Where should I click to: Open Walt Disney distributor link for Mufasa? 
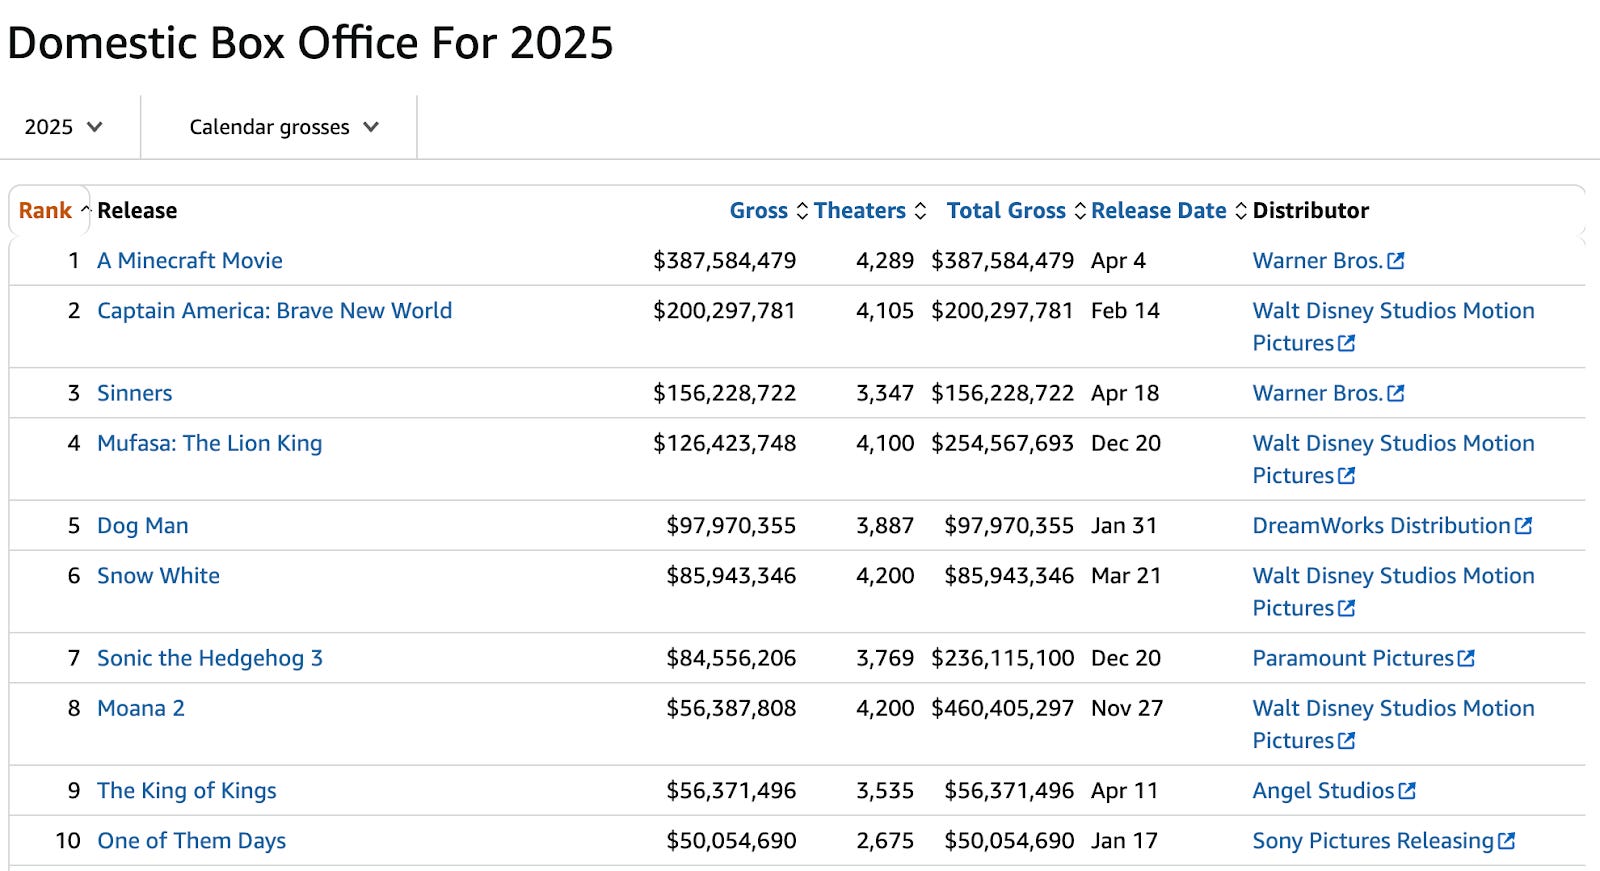click(x=1393, y=459)
